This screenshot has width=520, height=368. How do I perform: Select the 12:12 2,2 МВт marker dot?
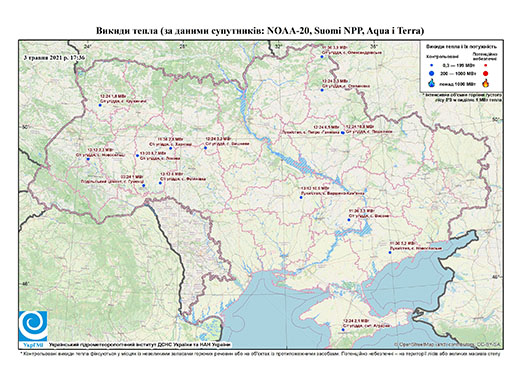[x=88, y=159]
